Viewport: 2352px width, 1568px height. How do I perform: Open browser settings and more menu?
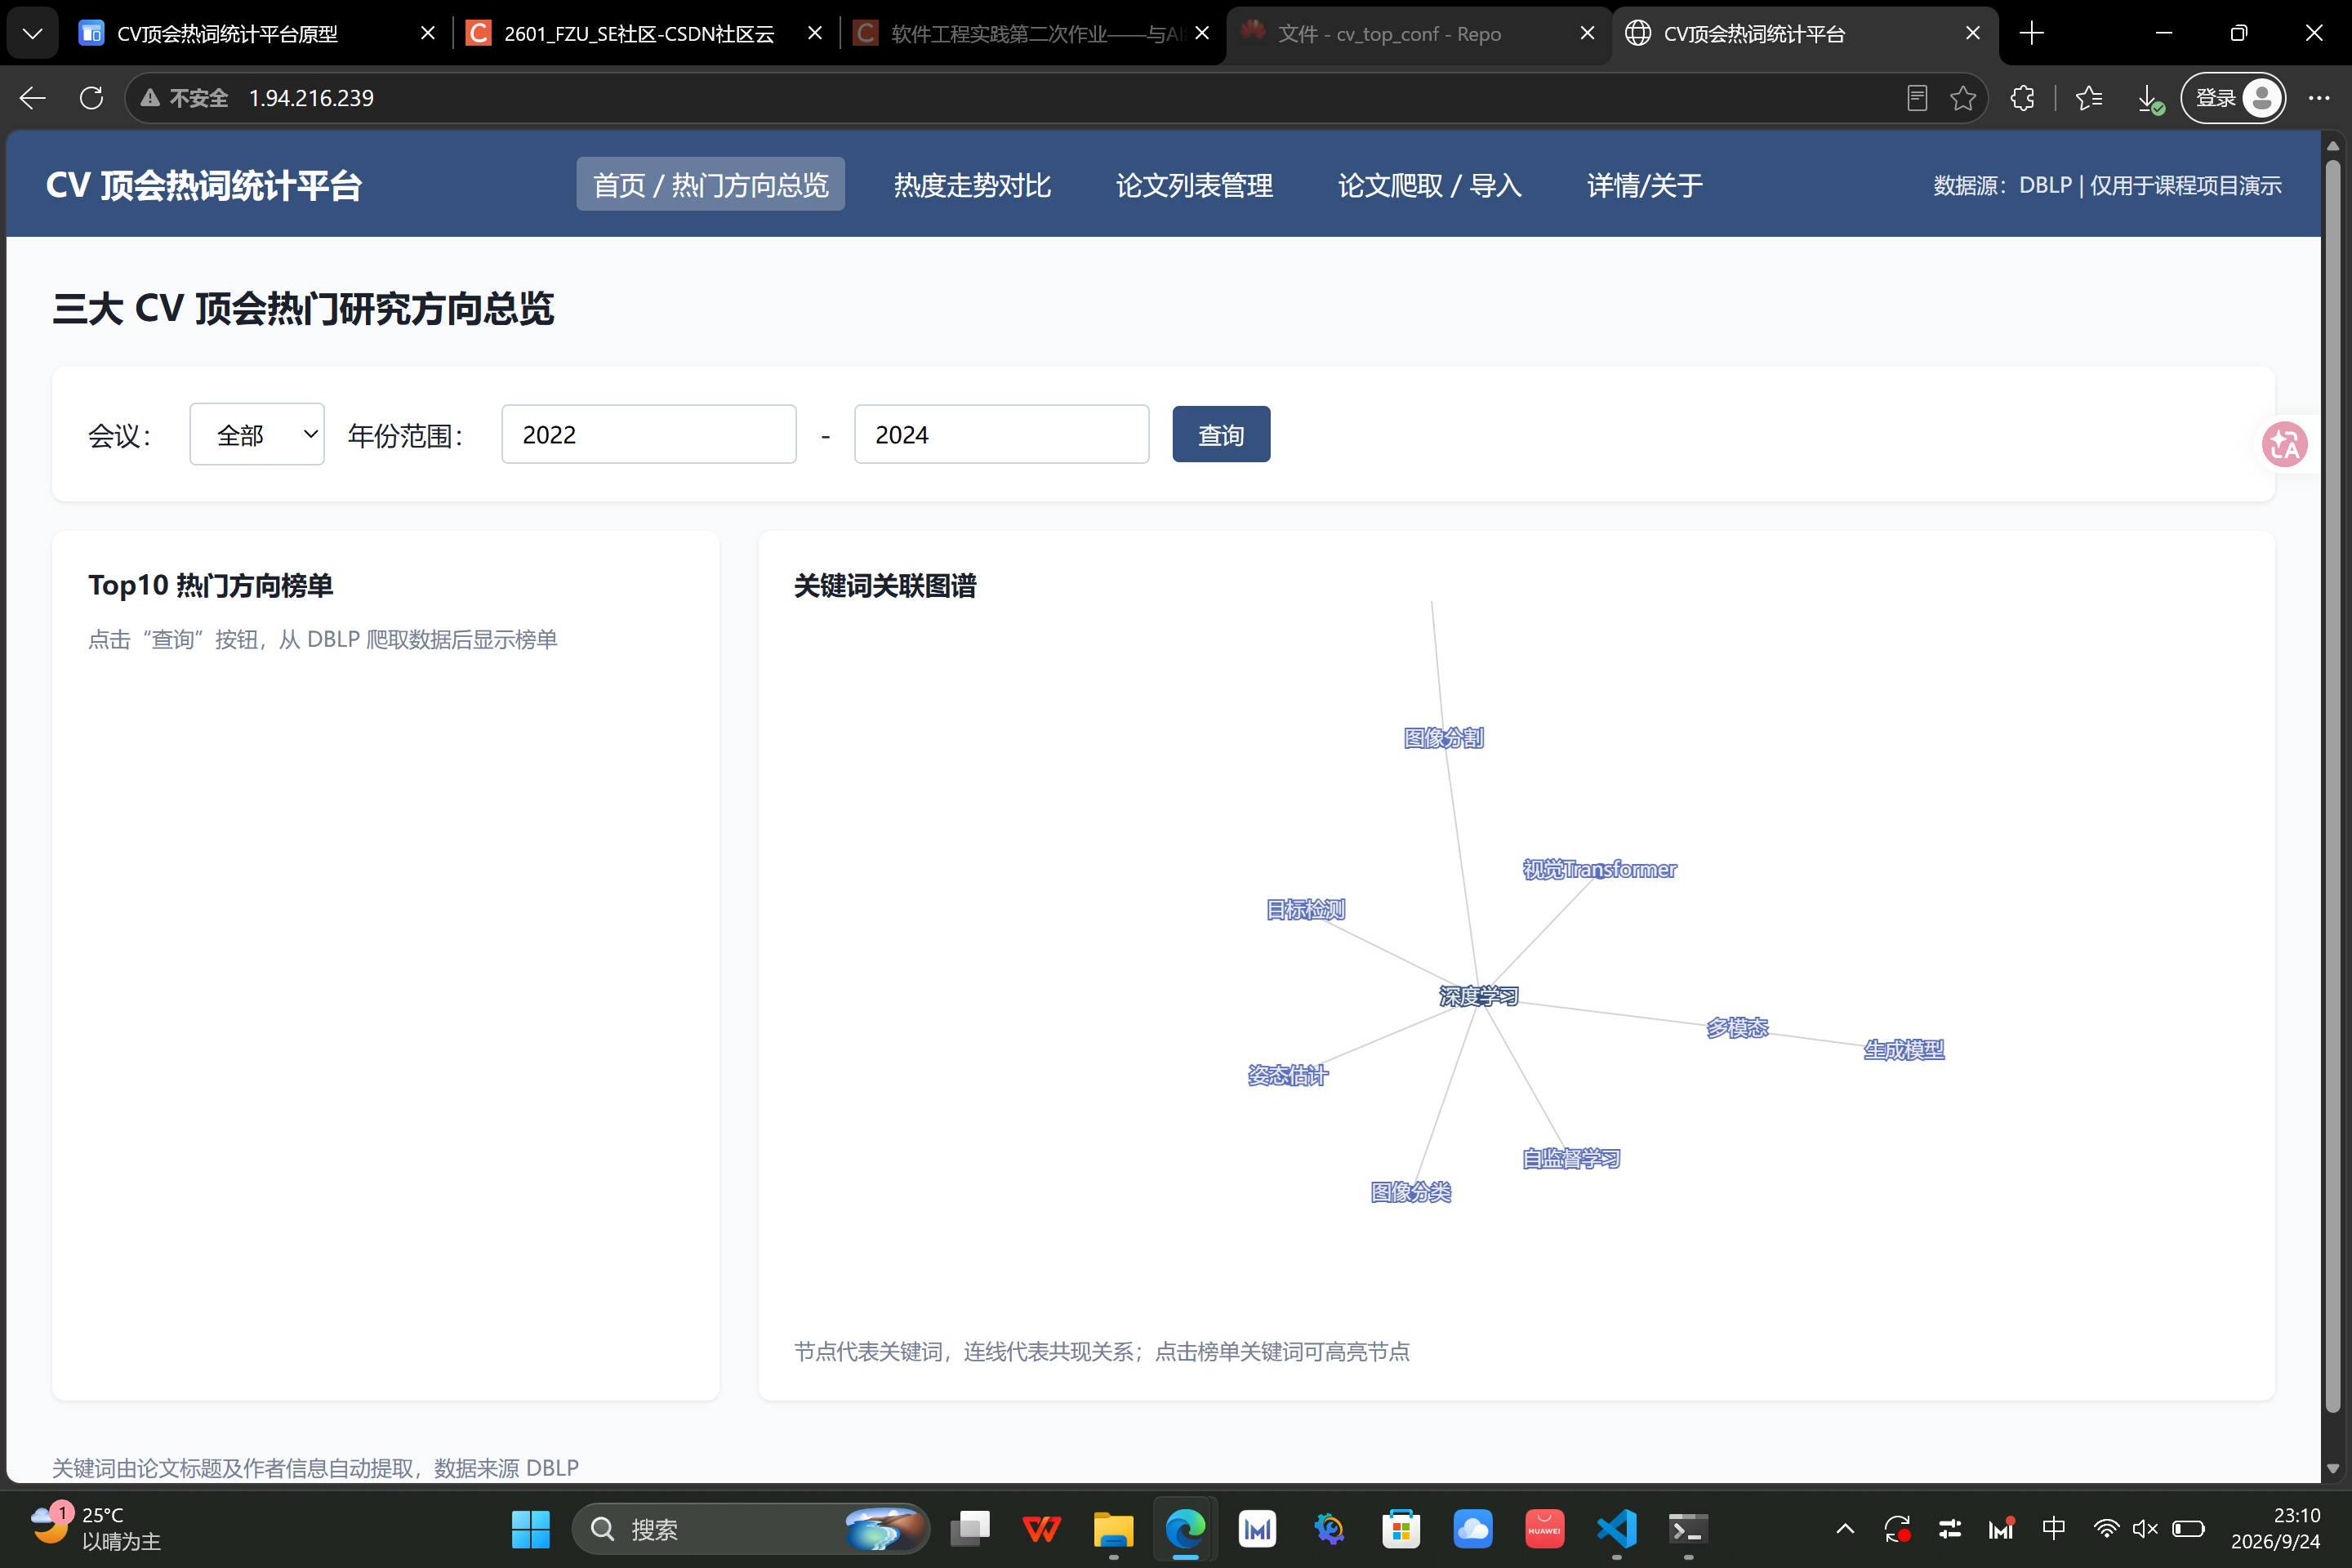click(2319, 98)
